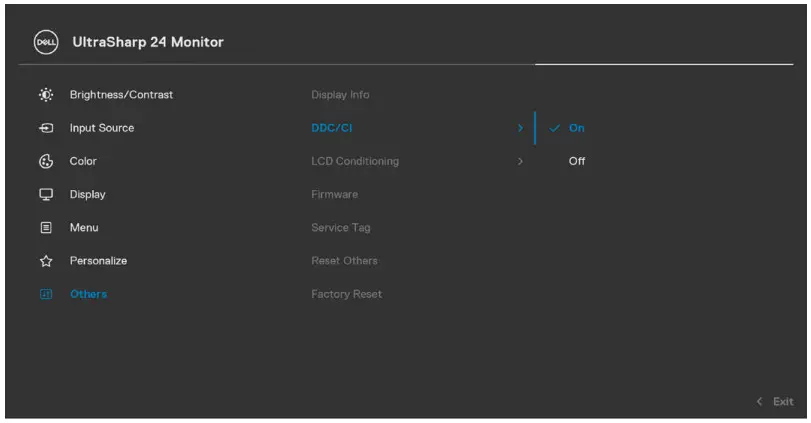Viewport: 811px width, 423px height.
Task: Open the Color menu
Action: tap(83, 161)
